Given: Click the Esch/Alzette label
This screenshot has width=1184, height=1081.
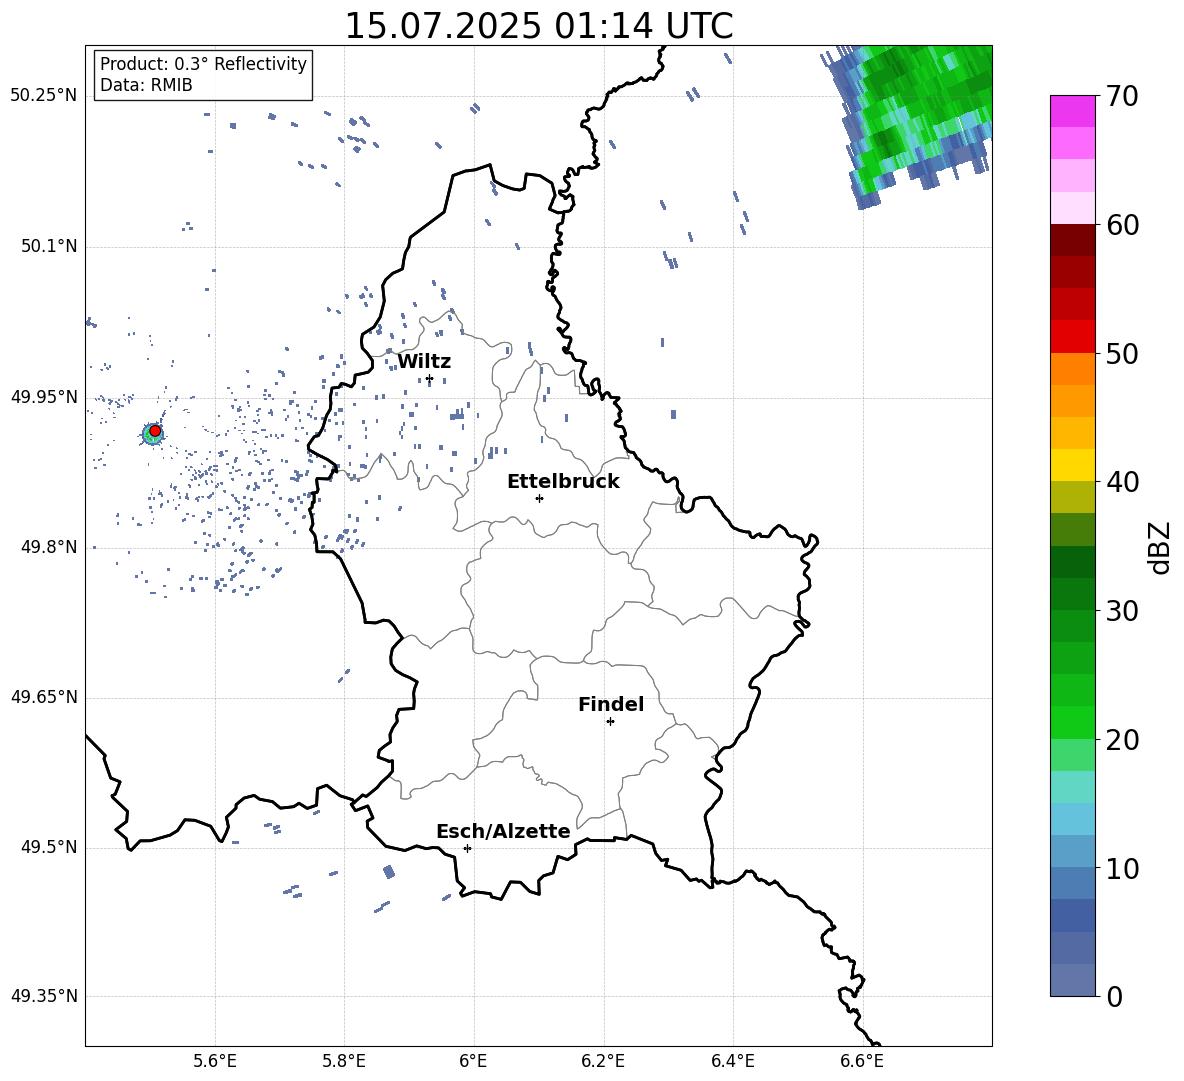Looking at the screenshot, I should coord(503,831).
